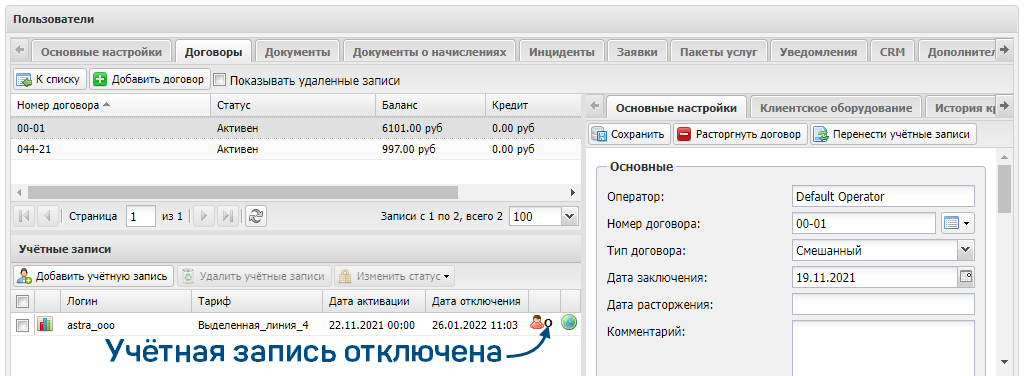This screenshot has width=1024, height=376.
Task: Select contract row 044-21
Action: (x=296, y=149)
